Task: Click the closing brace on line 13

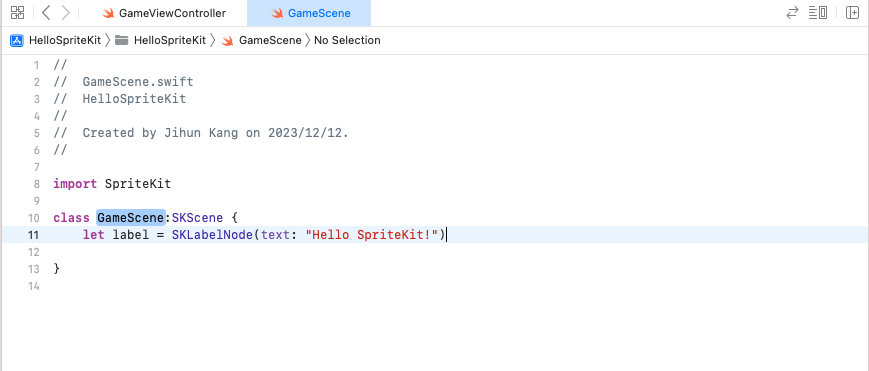Action: (x=57, y=269)
